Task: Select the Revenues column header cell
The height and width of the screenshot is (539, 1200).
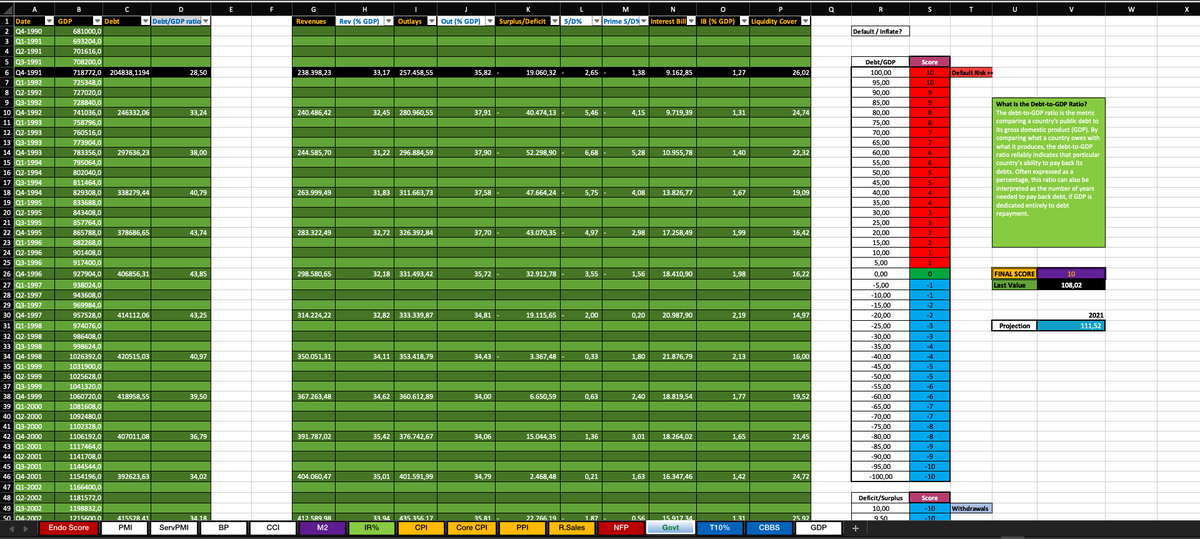Action: (x=314, y=21)
